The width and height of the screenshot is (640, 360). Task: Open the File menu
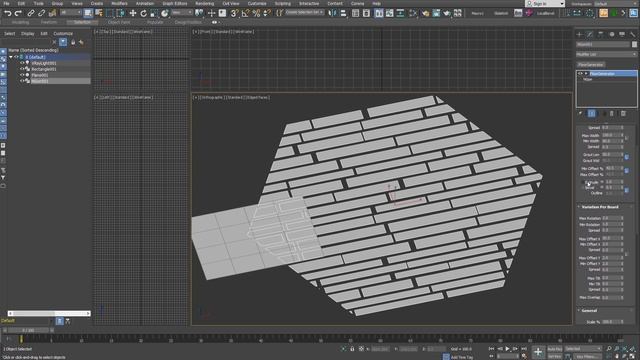coord(6,3)
